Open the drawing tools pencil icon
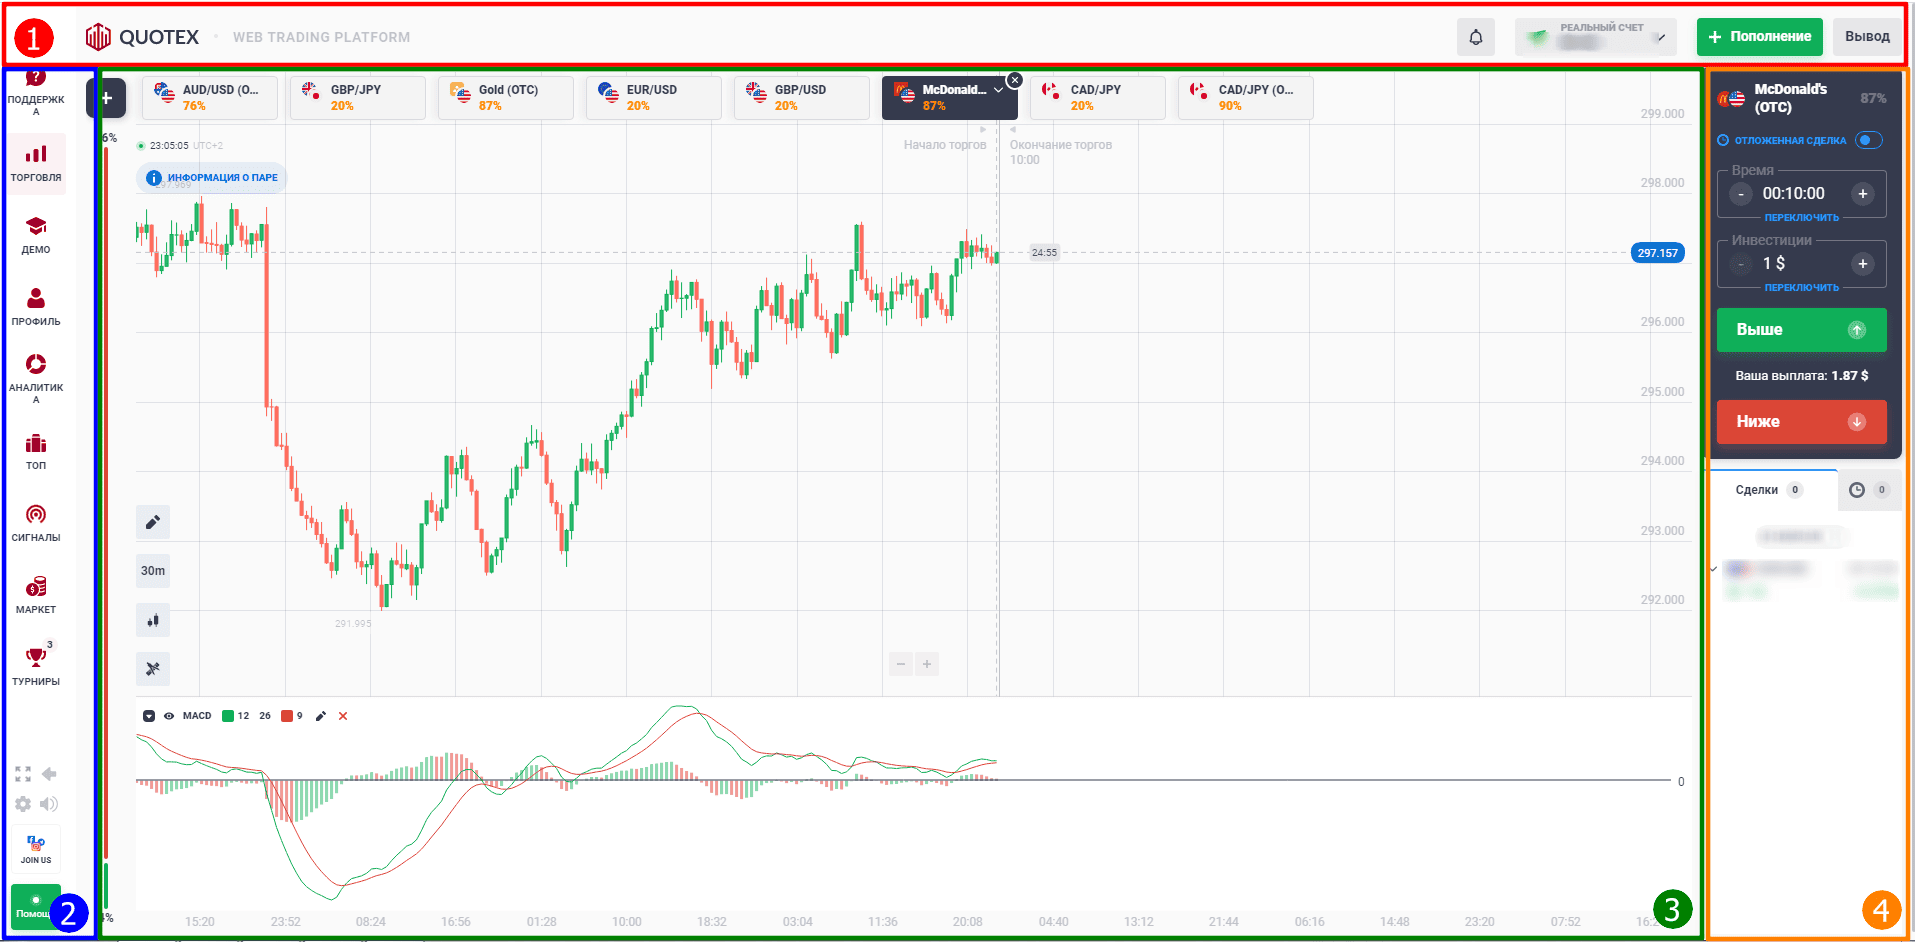 (153, 522)
